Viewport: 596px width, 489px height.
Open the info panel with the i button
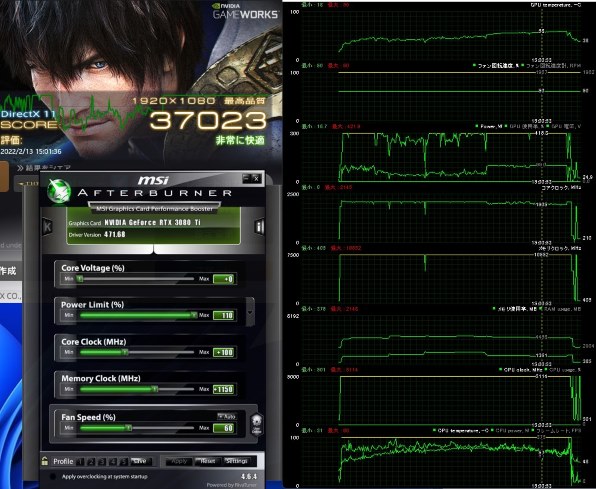(x=259, y=227)
